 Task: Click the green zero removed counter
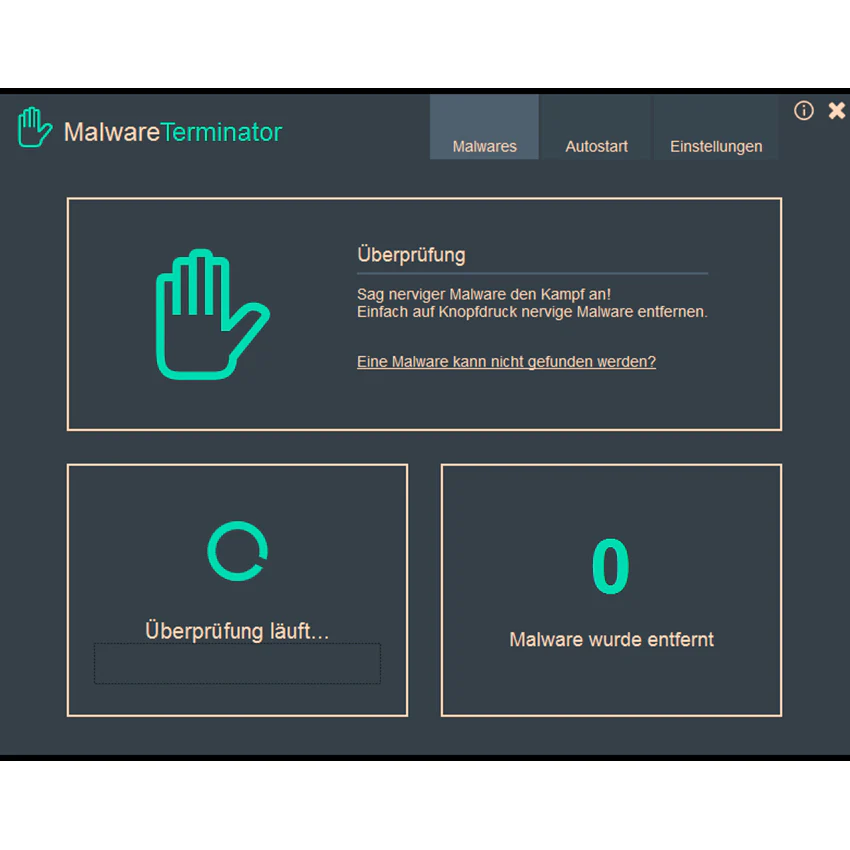coord(611,566)
